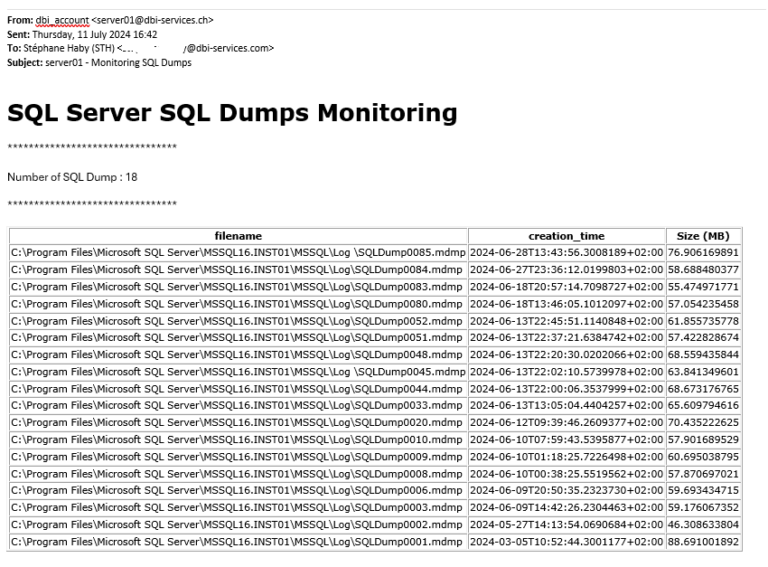The width and height of the screenshot is (768, 567).
Task: Click the size value 88.691001892
Action: click(x=704, y=542)
